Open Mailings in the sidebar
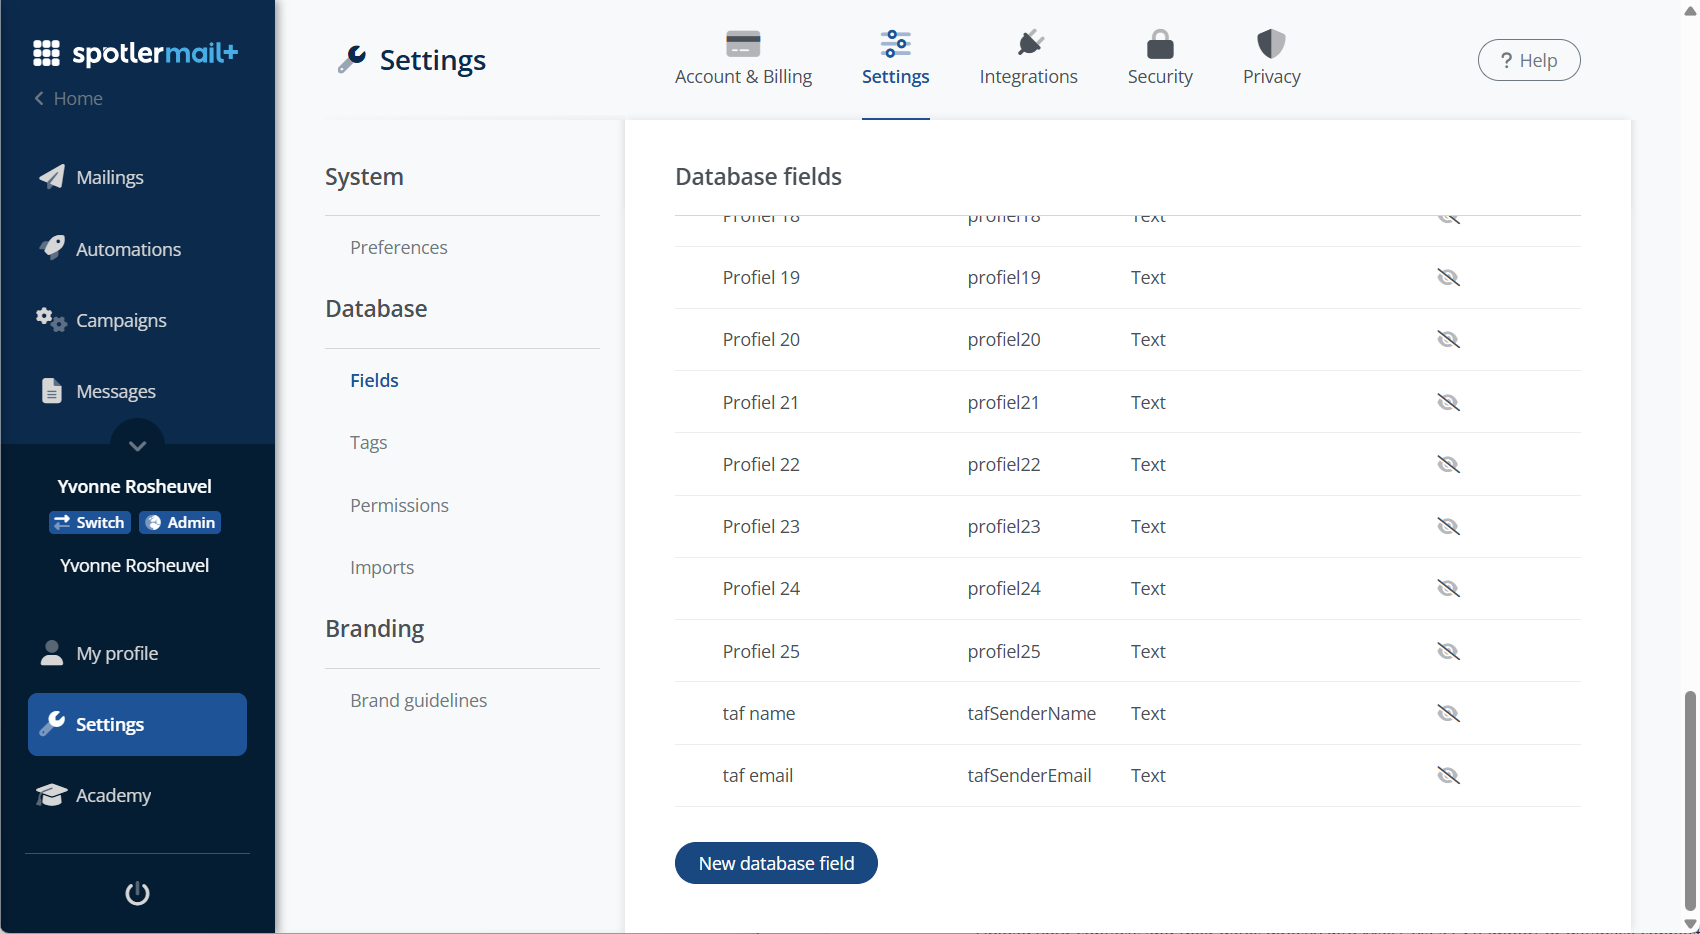 110,177
